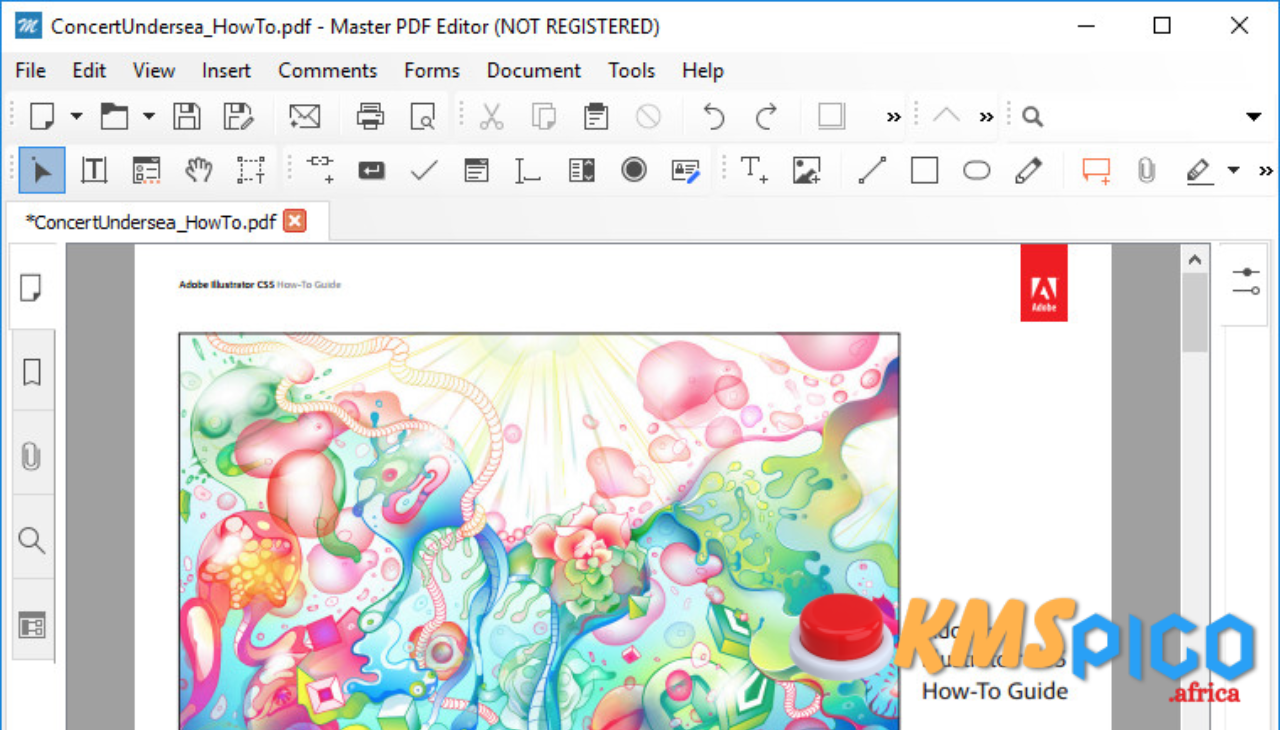Screen dimensions: 1280x730
Task: Open the search options dropdown arrow
Action: (1254, 117)
